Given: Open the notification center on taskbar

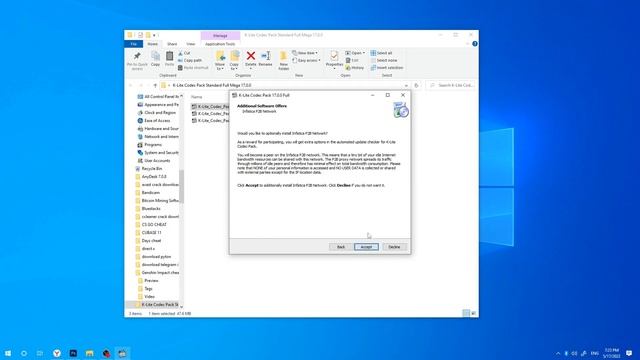Looking at the screenshot, I should [629, 353].
